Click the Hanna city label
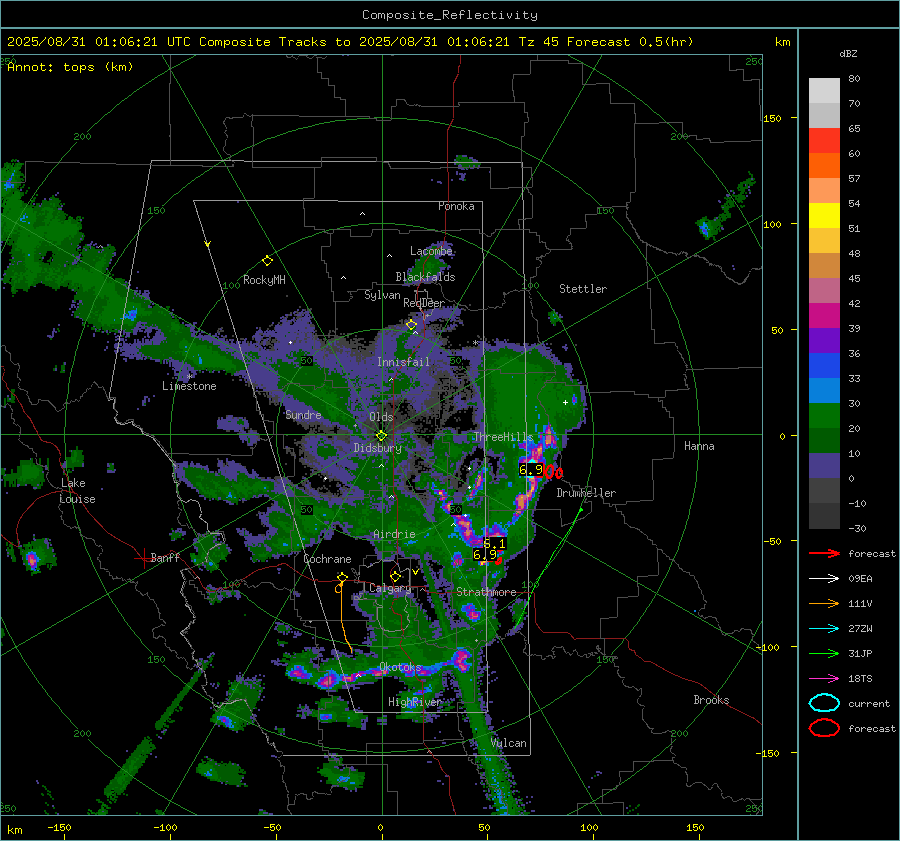 point(699,446)
